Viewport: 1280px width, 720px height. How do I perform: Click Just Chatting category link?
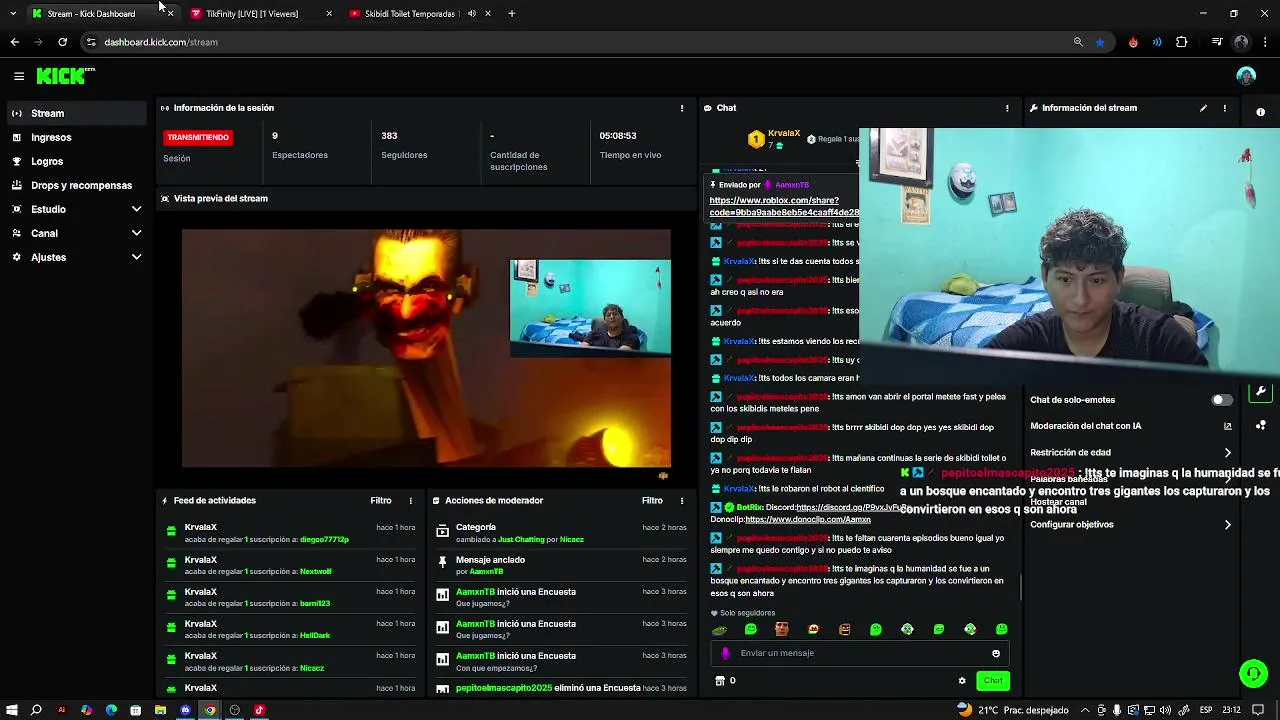click(x=521, y=540)
